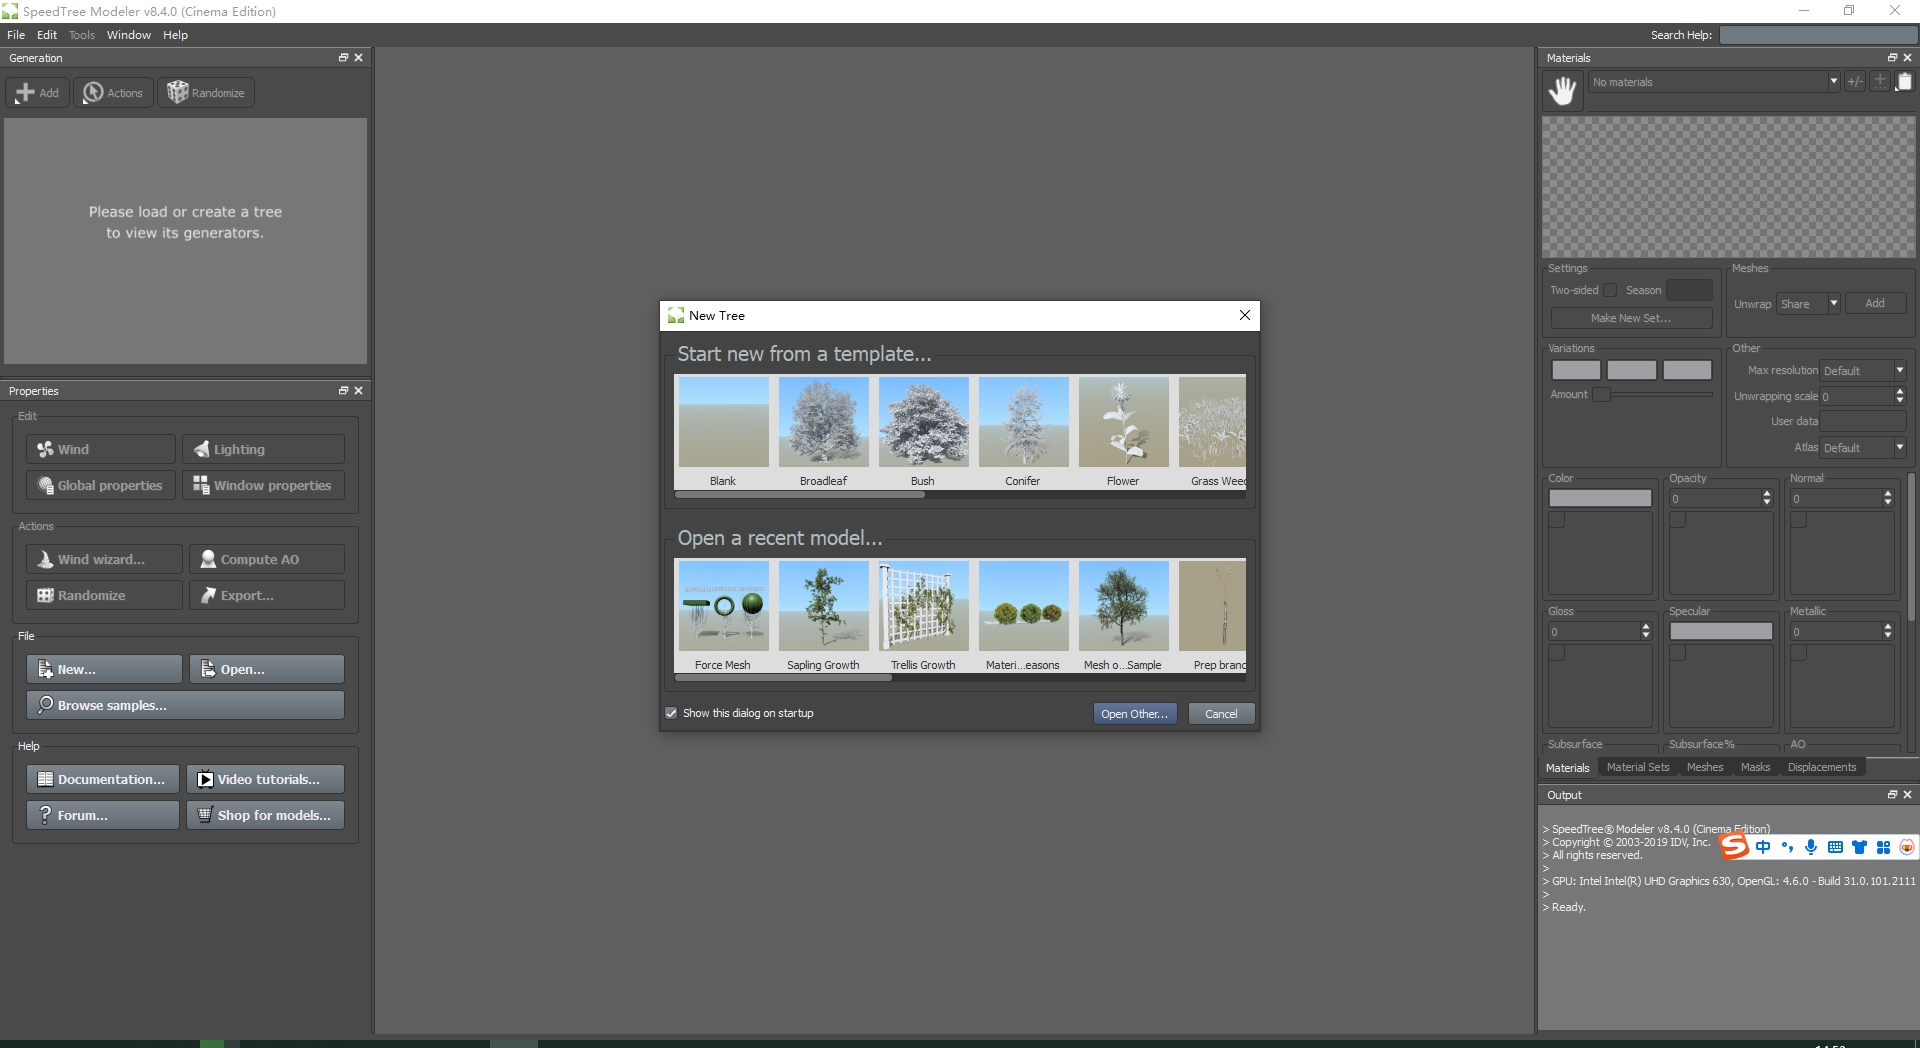The width and height of the screenshot is (1920, 1048).
Task: Click the Specular color swatch
Action: (1721, 631)
